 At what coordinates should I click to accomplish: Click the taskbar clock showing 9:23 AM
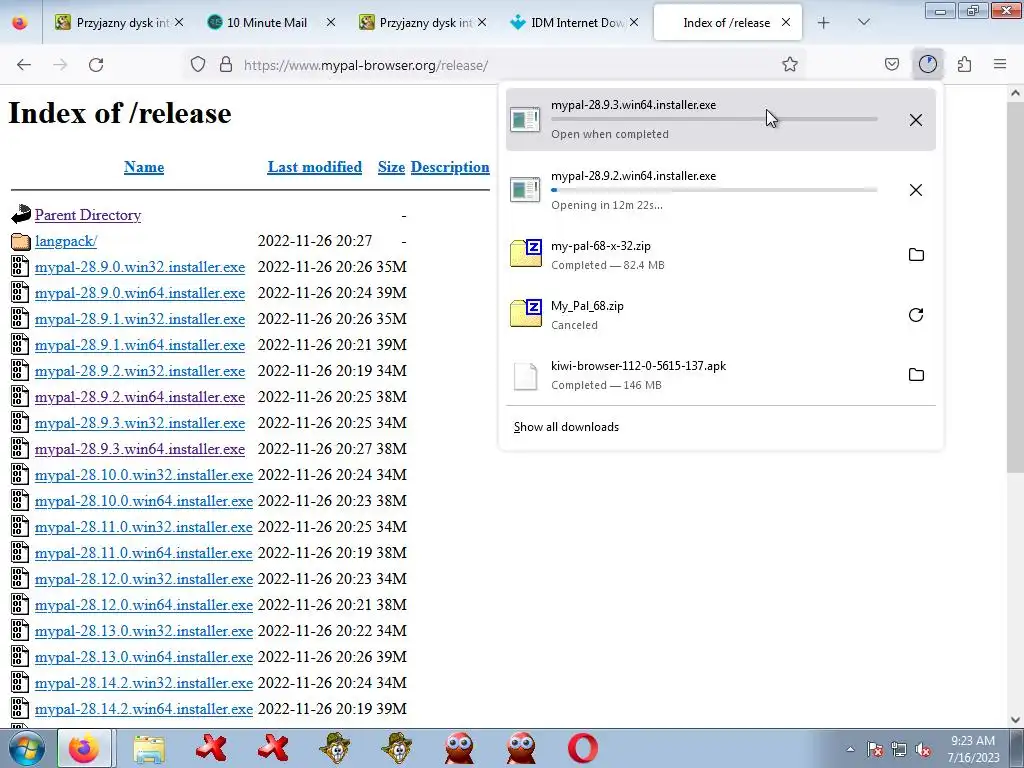click(973, 749)
